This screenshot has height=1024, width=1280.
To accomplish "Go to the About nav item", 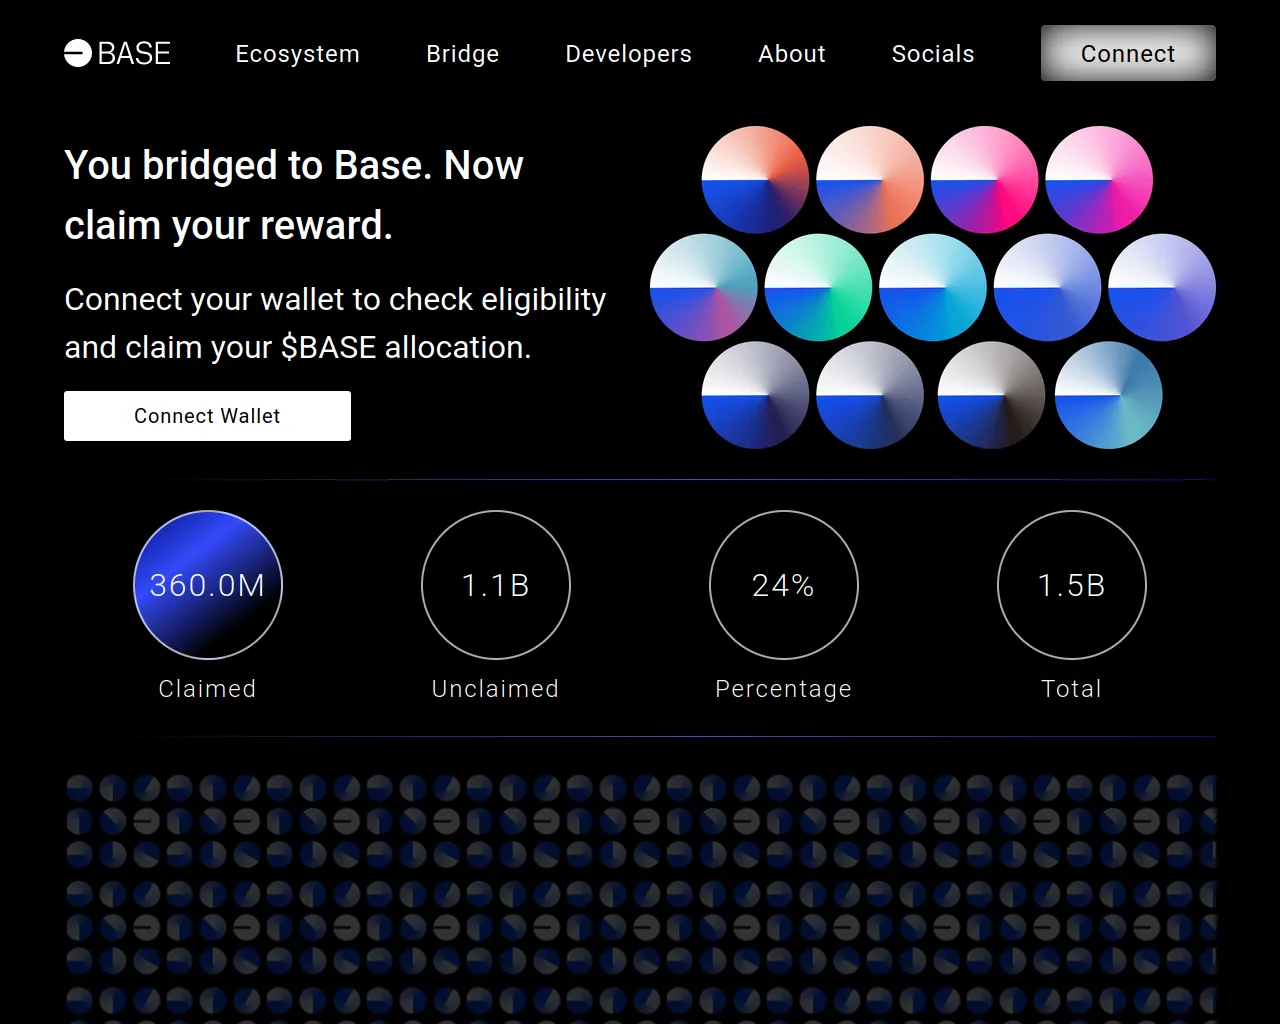I will pos(792,54).
